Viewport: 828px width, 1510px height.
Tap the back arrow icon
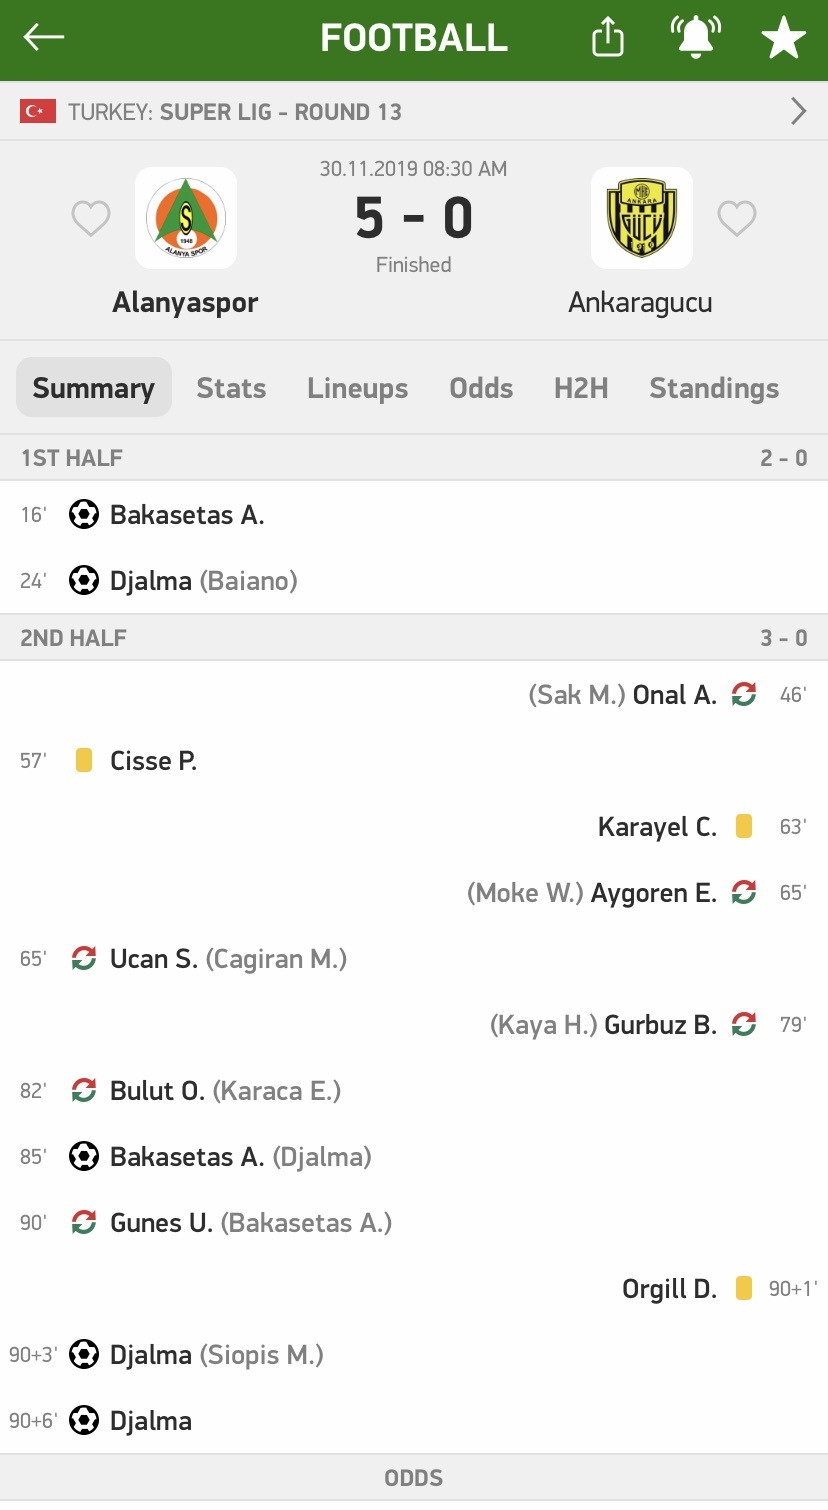coord(44,37)
